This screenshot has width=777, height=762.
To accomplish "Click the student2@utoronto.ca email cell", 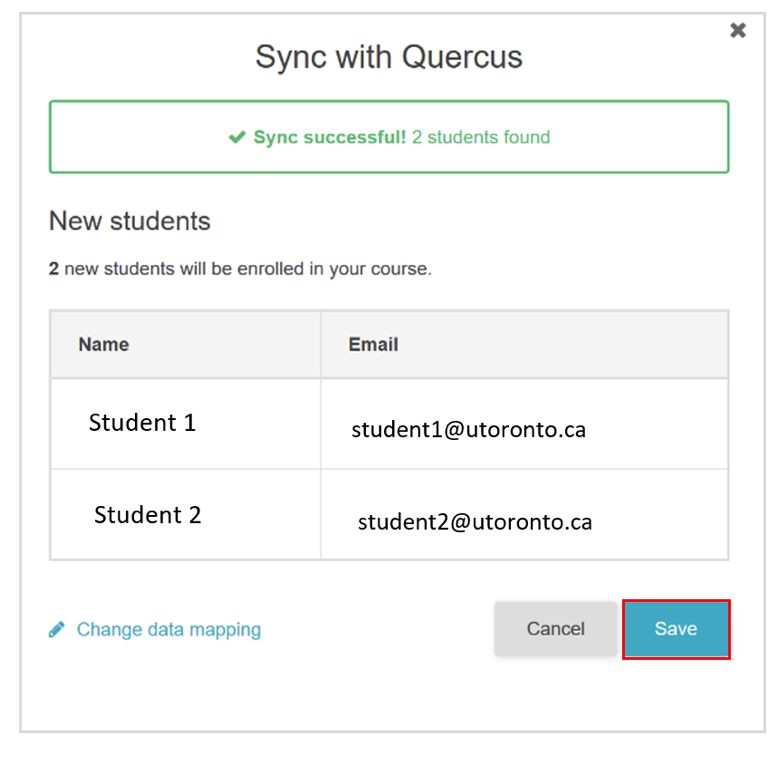I will tap(524, 515).
